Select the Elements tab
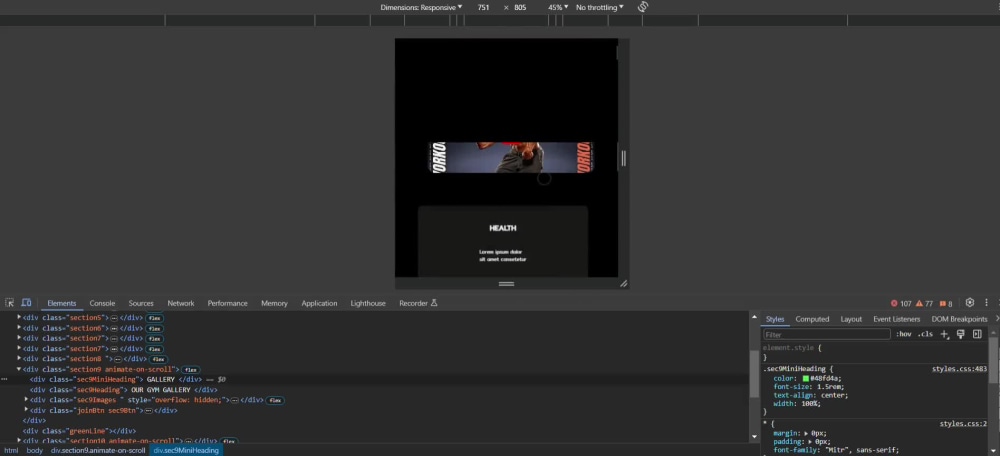 point(62,304)
